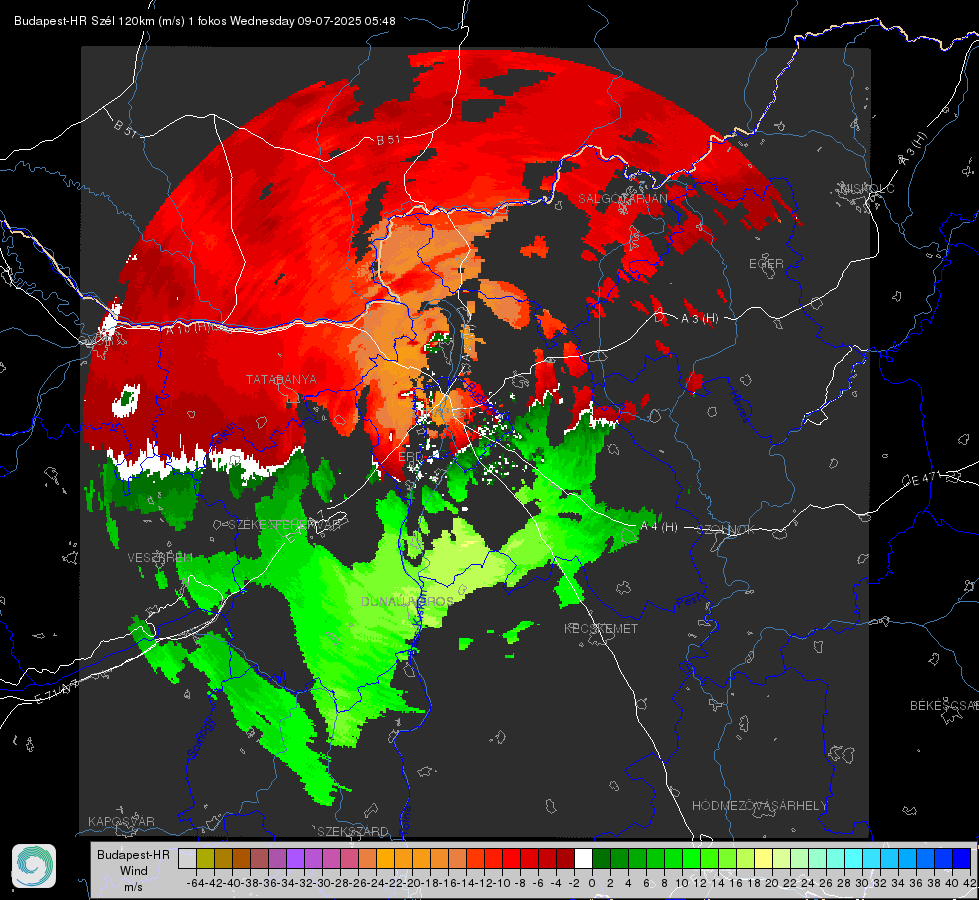Click the swirl logo icon beside the legend

[34, 866]
